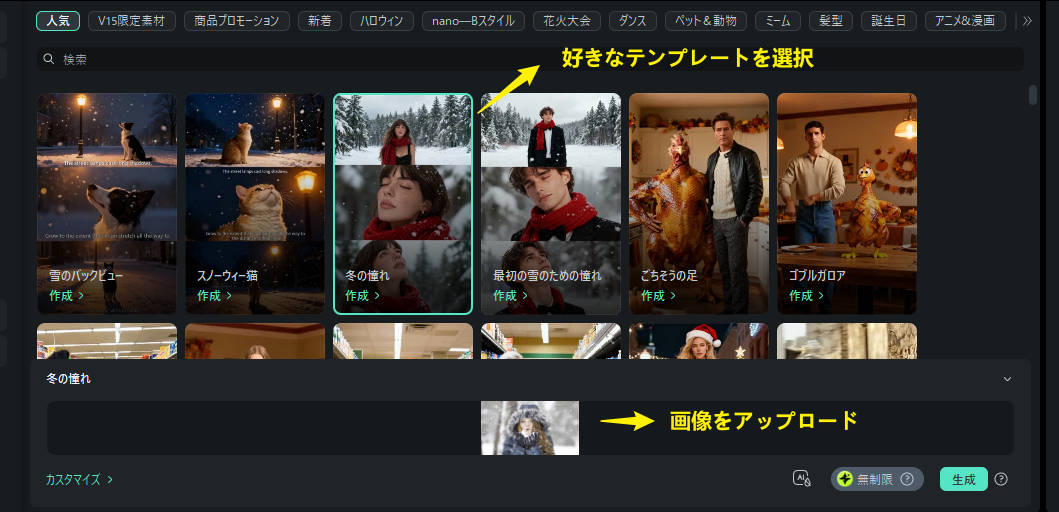Click the uploaded snowy girl image thumbnail
Image resolution: width=1059 pixels, height=512 pixels.
[530, 428]
